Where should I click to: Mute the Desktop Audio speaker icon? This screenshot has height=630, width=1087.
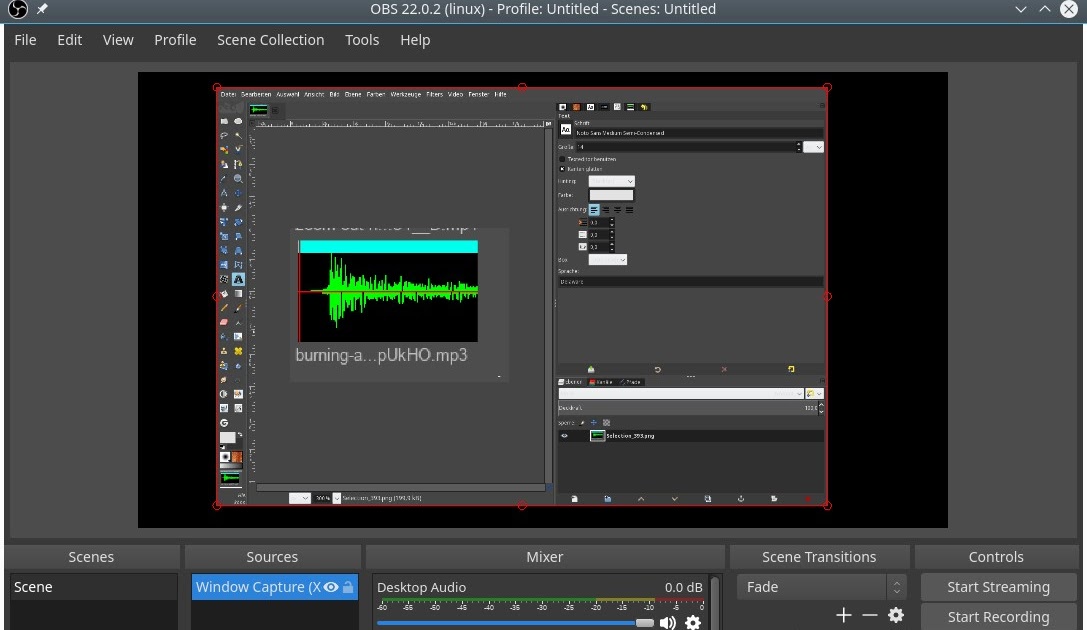667,622
